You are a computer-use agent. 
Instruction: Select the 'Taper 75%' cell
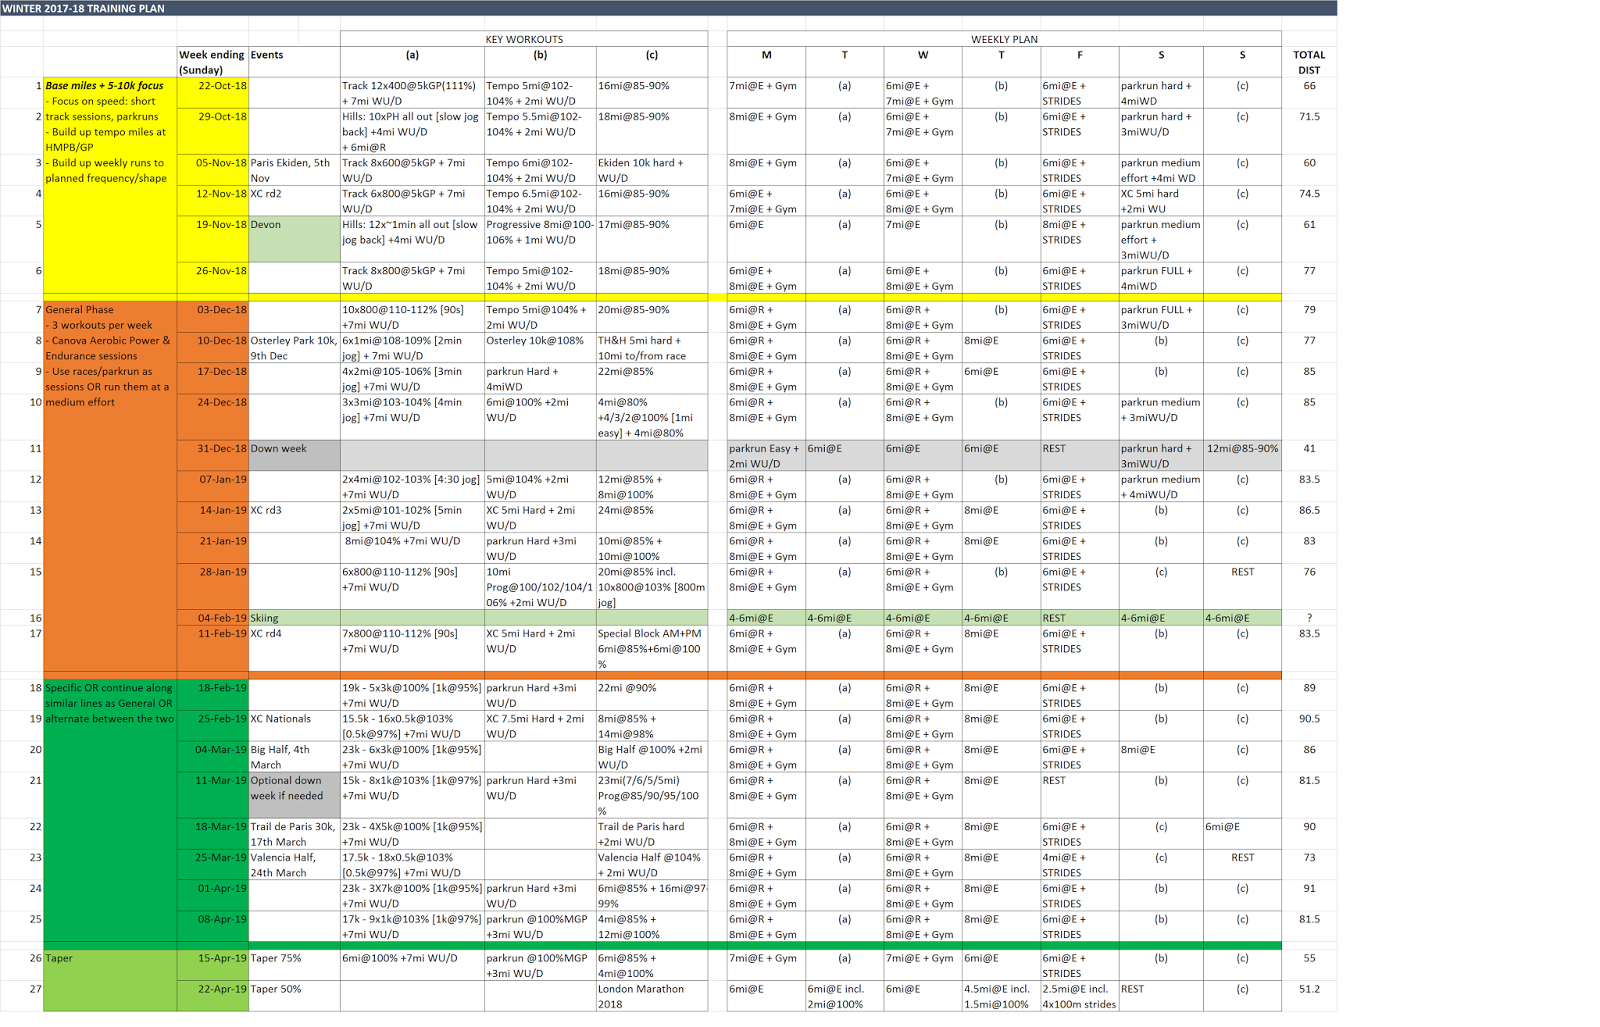(294, 966)
